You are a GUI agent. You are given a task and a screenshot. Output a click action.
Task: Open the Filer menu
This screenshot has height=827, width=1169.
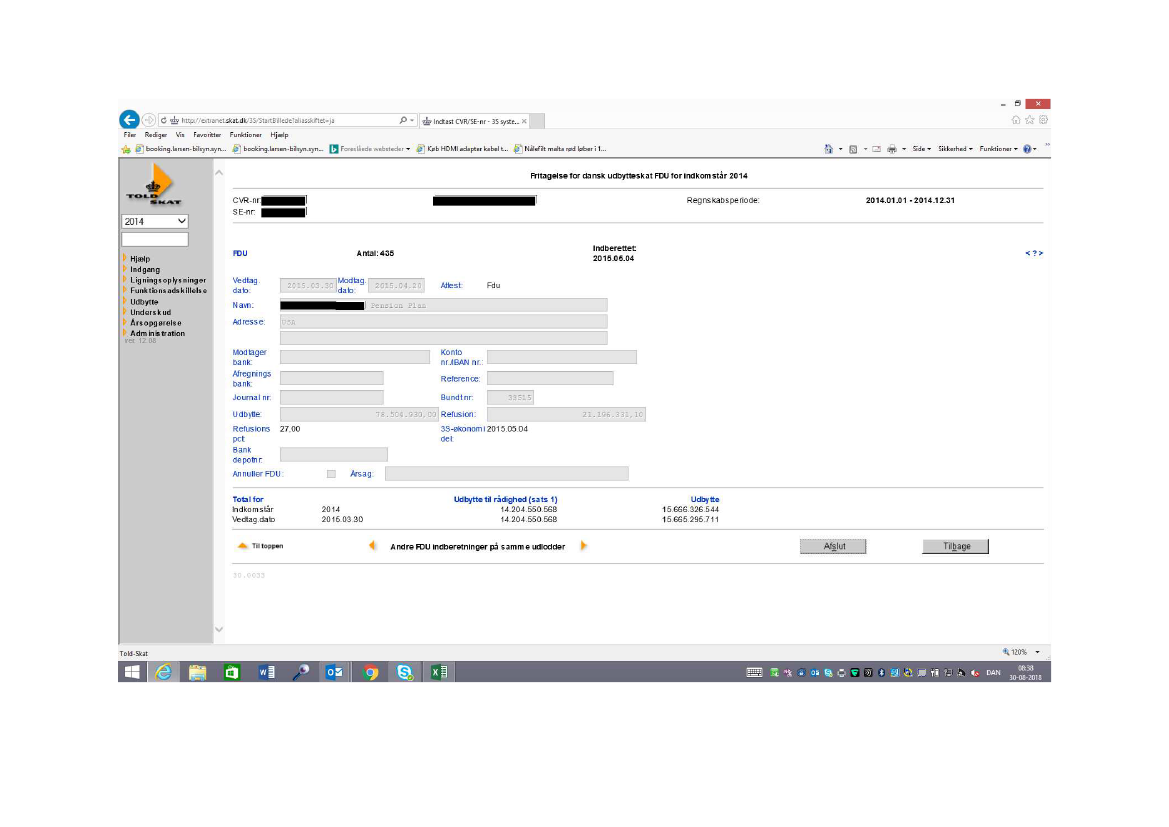coord(130,135)
